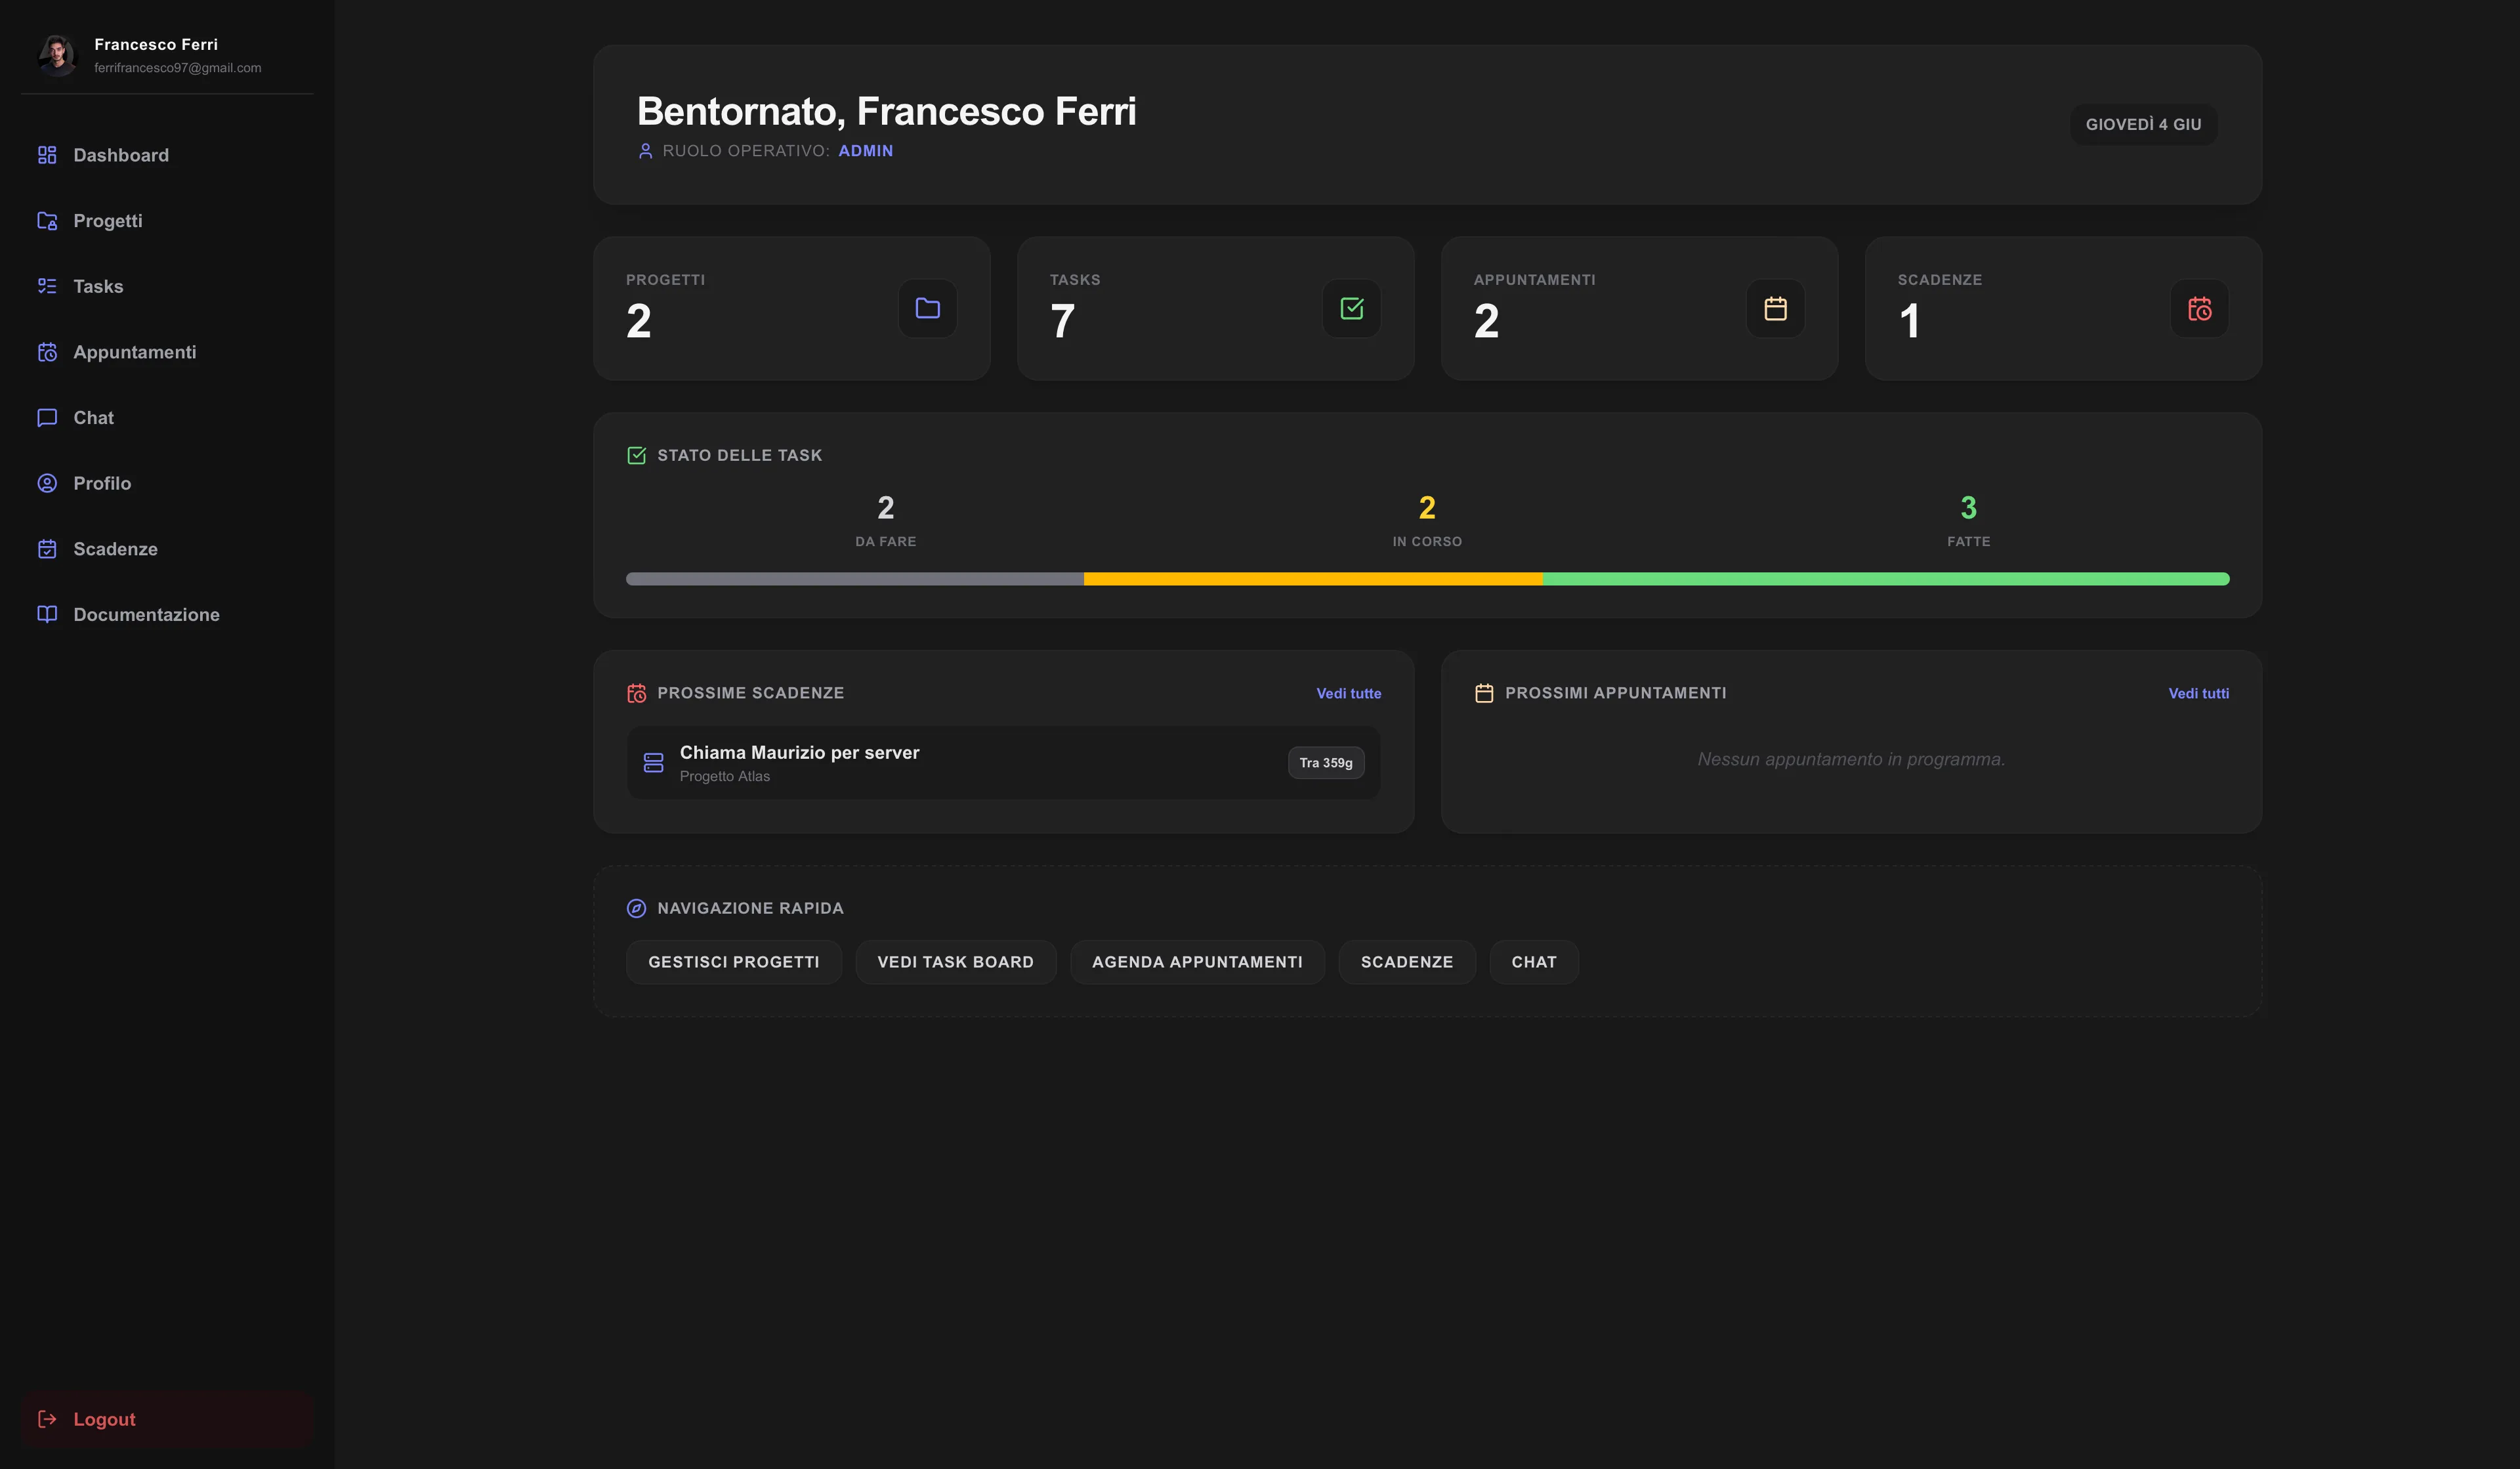Viewport: 2520px width, 1469px height.
Task: Click Francesco Ferri's avatar photo
Action: pyautogui.click(x=57, y=55)
